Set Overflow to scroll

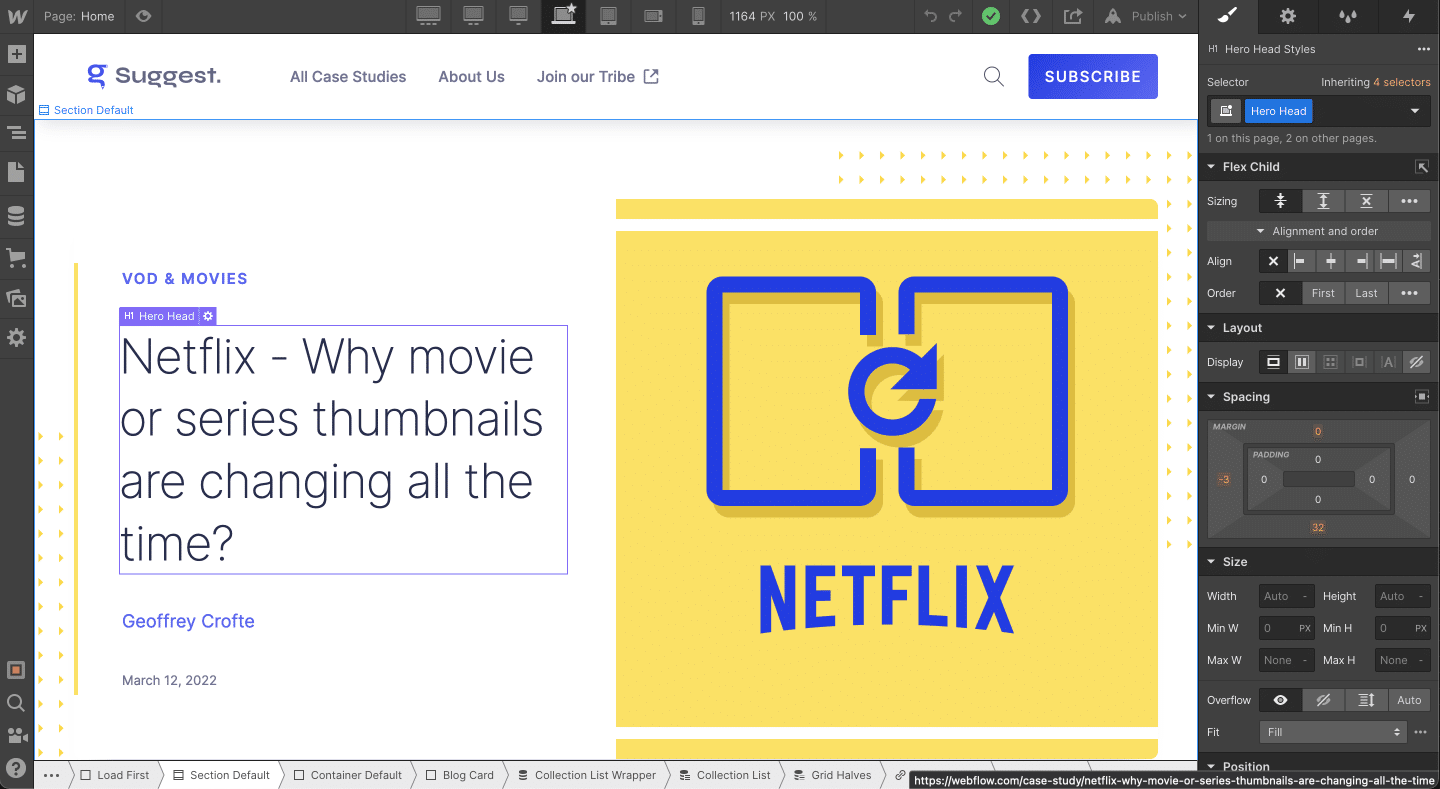pos(1366,700)
